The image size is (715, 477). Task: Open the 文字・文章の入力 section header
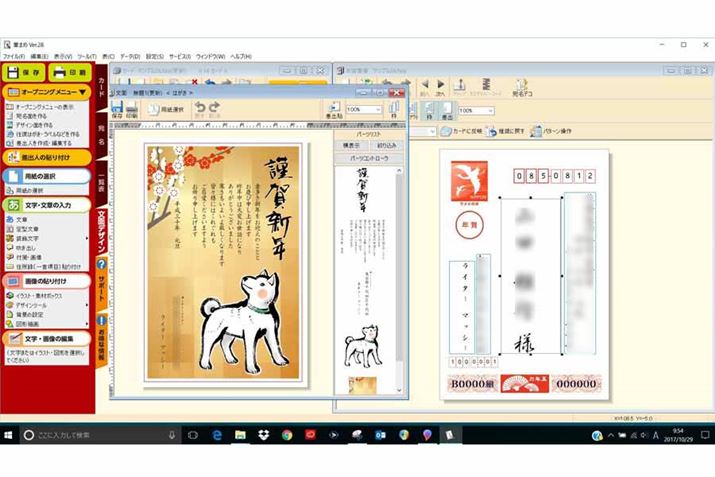tap(47, 205)
